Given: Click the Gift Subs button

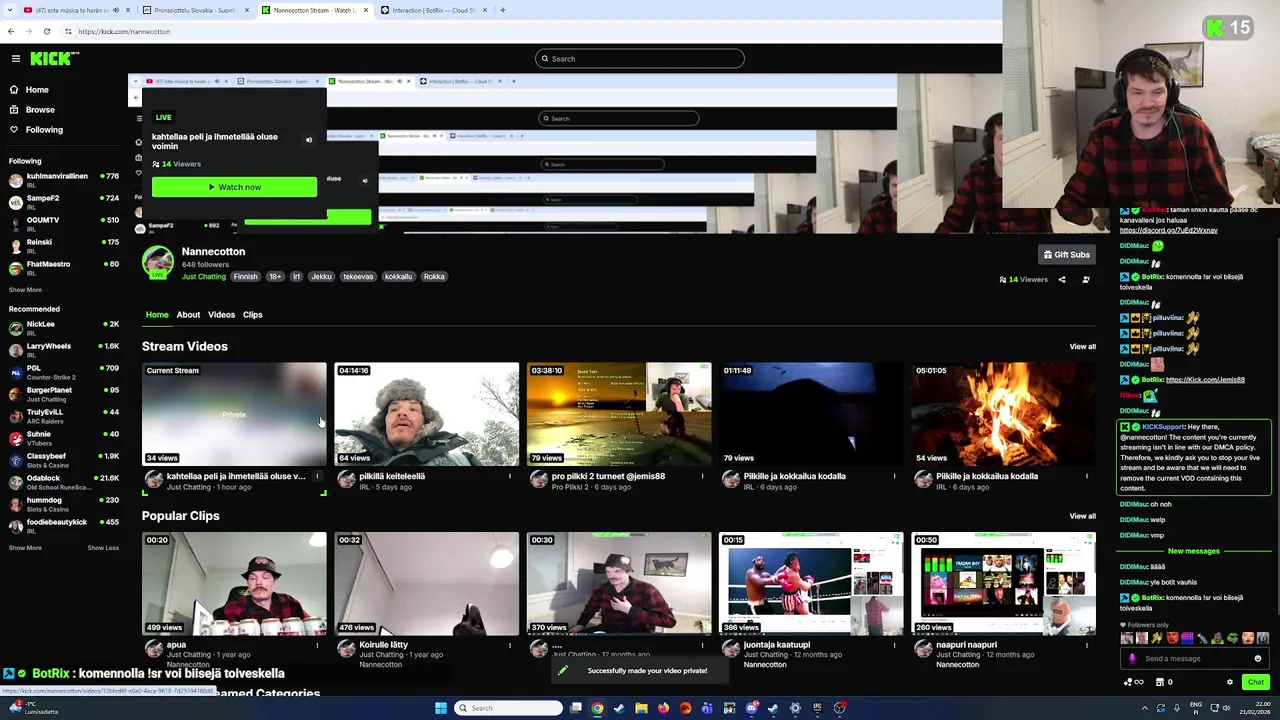Looking at the screenshot, I should coord(1066,255).
